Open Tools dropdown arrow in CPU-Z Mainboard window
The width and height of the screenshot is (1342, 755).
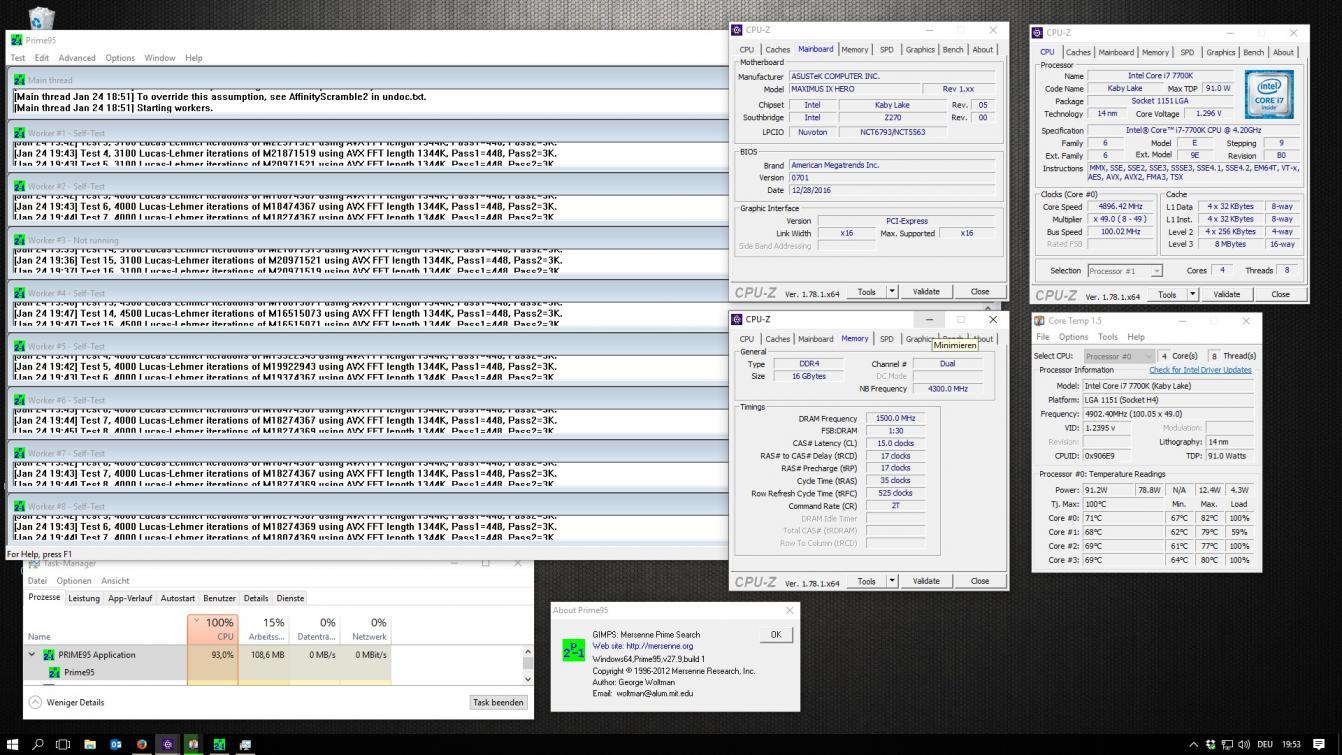(892, 292)
